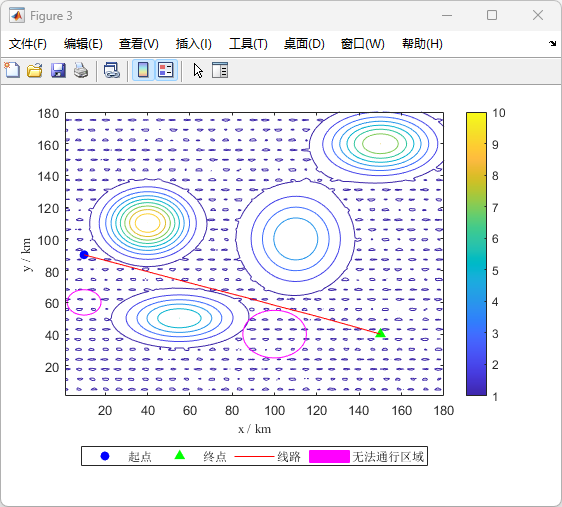The height and width of the screenshot is (507, 562).
Task: Click the 起点 legend entry
Action: click(x=125, y=456)
